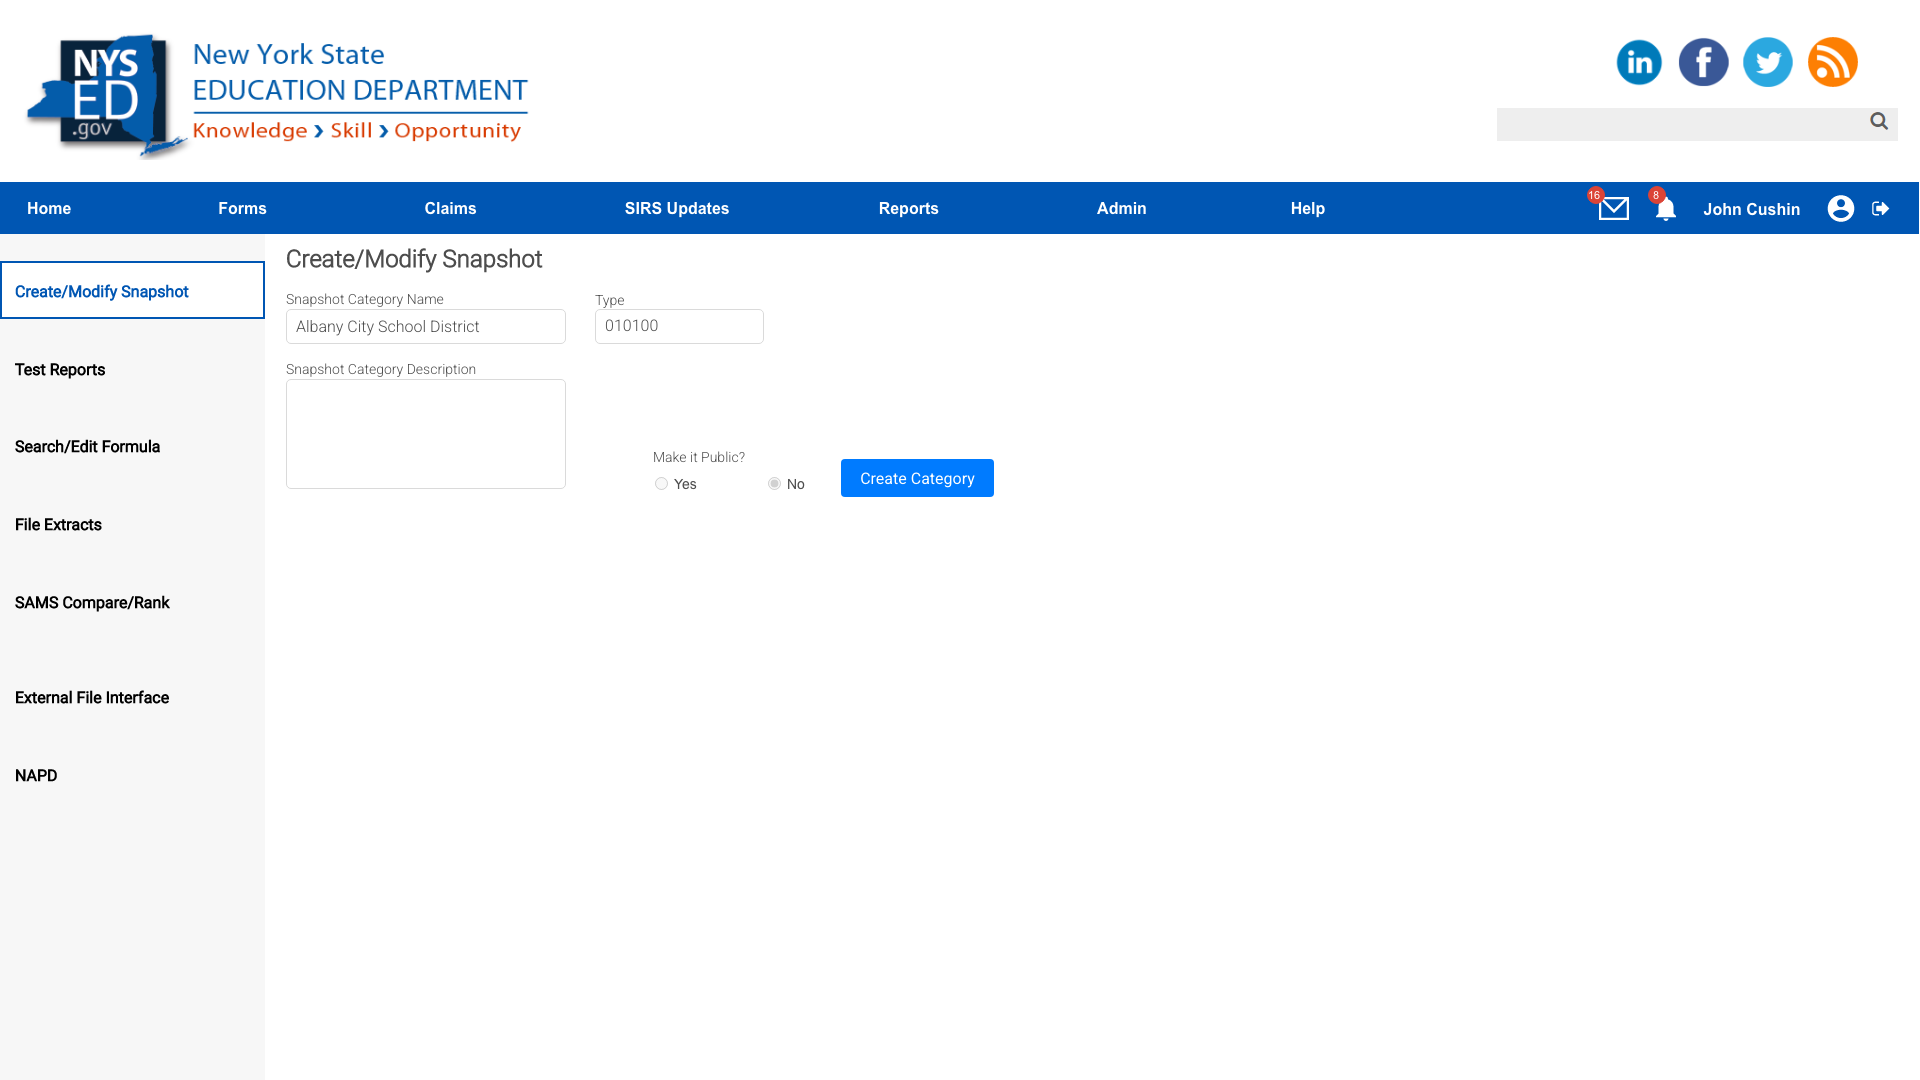The height and width of the screenshot is (1080, 1920).
Task: Open the Forms menu
Action: (x=242, y=208)
